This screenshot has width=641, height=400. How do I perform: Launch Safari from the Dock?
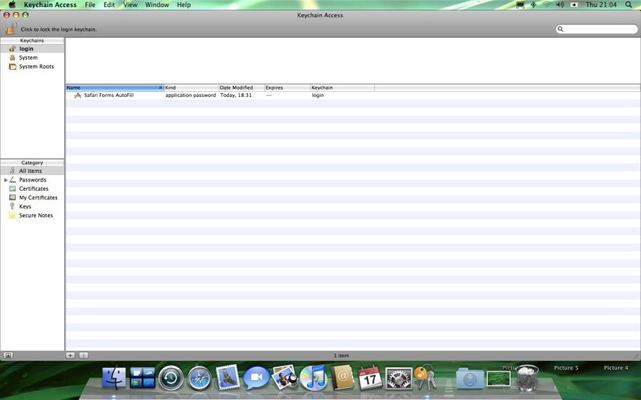click(x=199, y=378)
